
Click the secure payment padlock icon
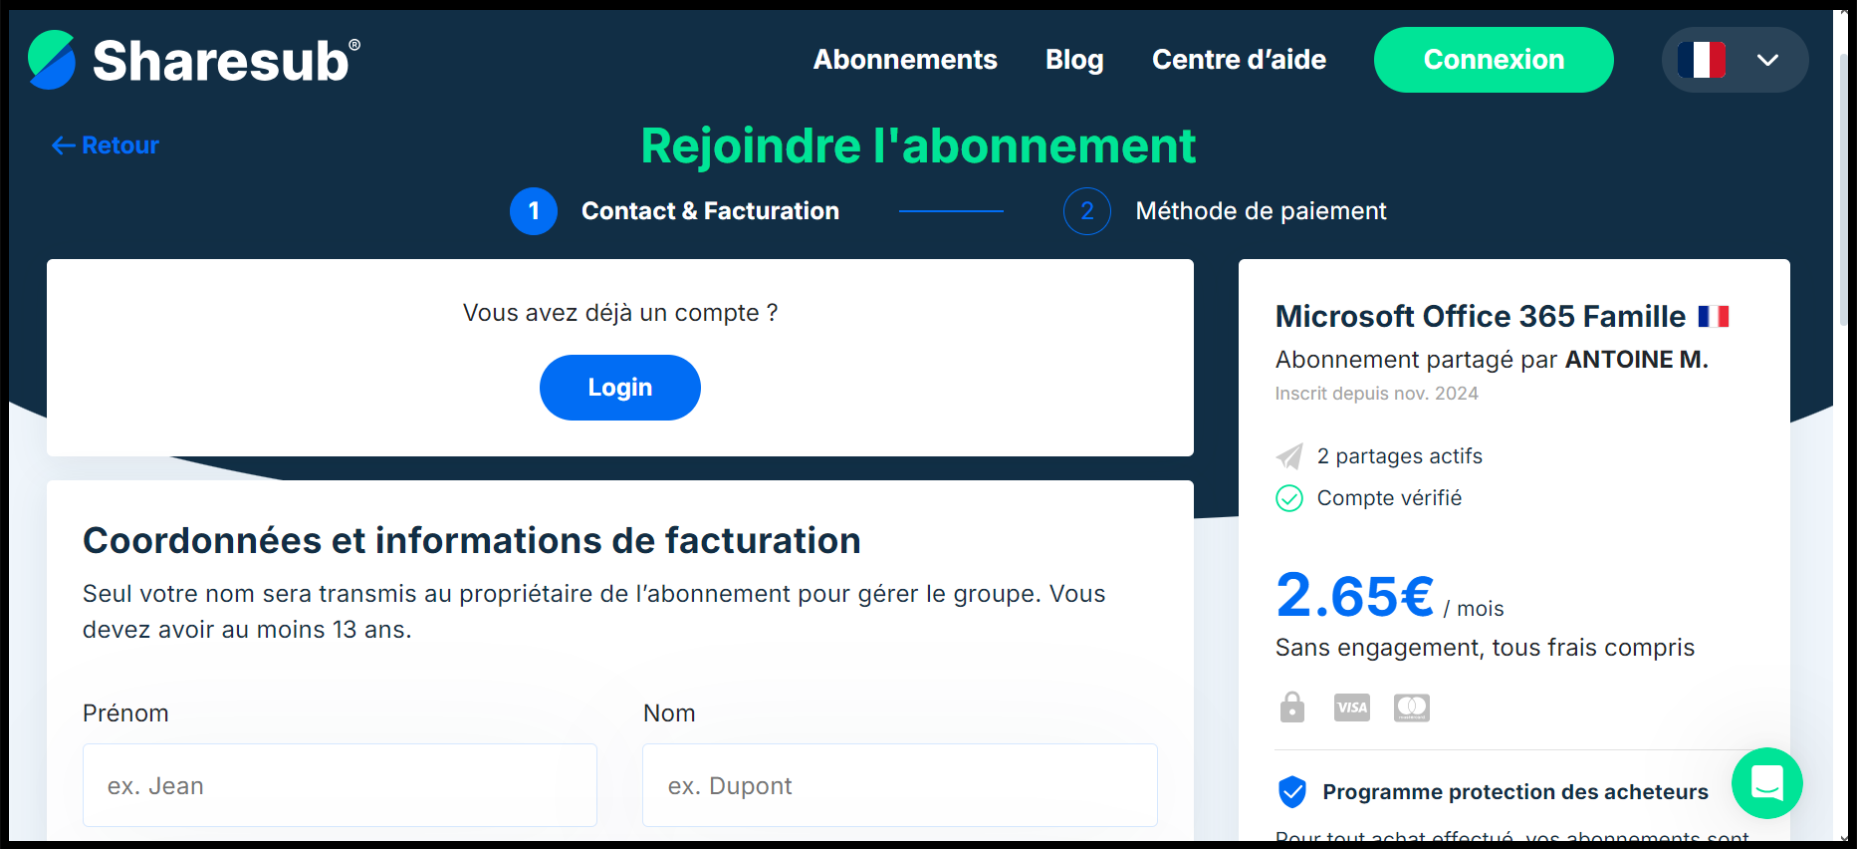1292,707
